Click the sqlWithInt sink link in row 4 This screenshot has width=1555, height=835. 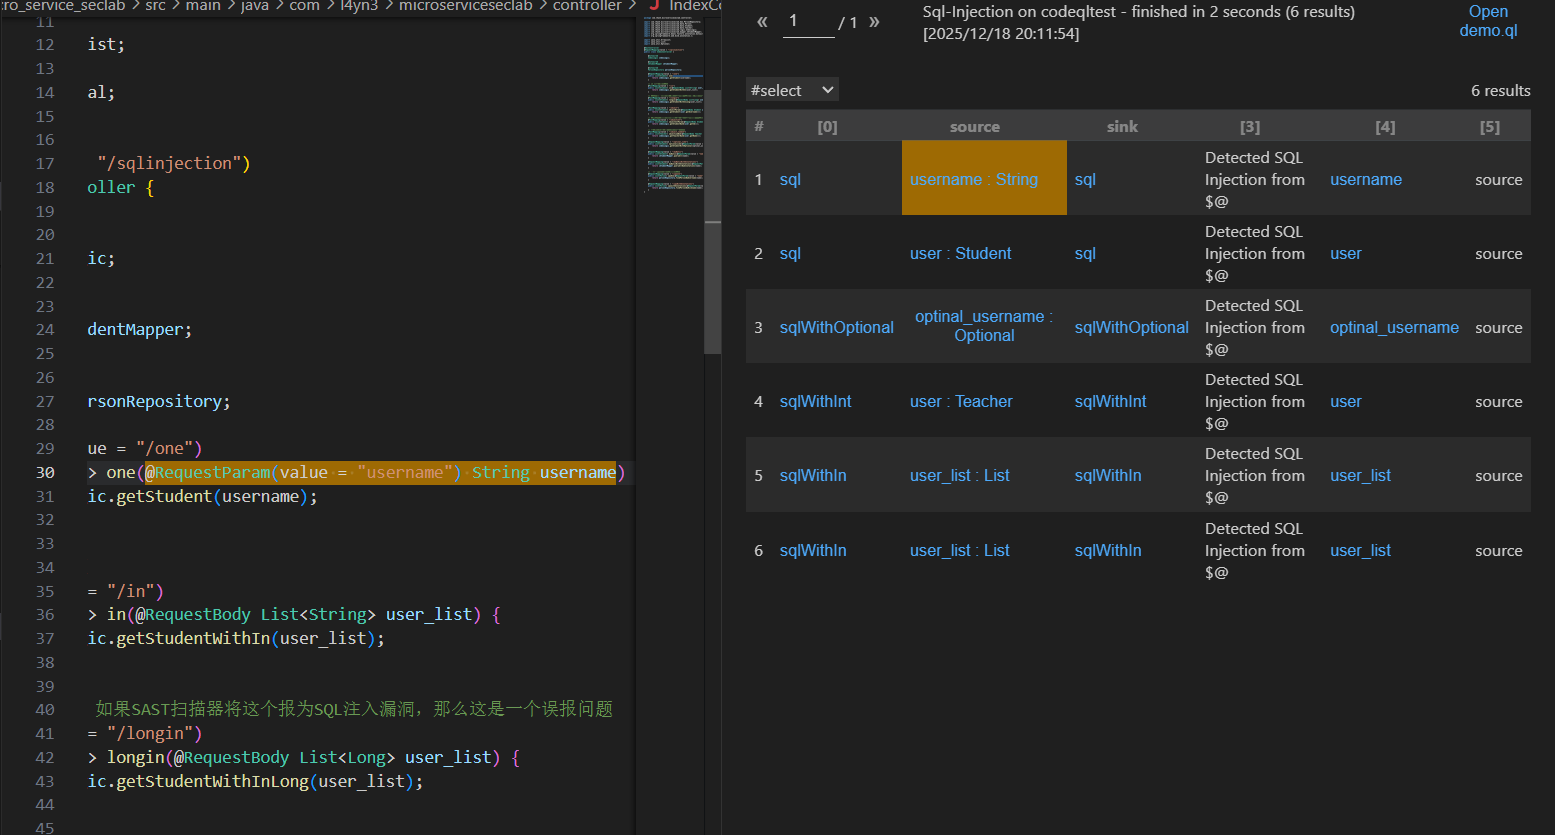(x=1110, y=402)
